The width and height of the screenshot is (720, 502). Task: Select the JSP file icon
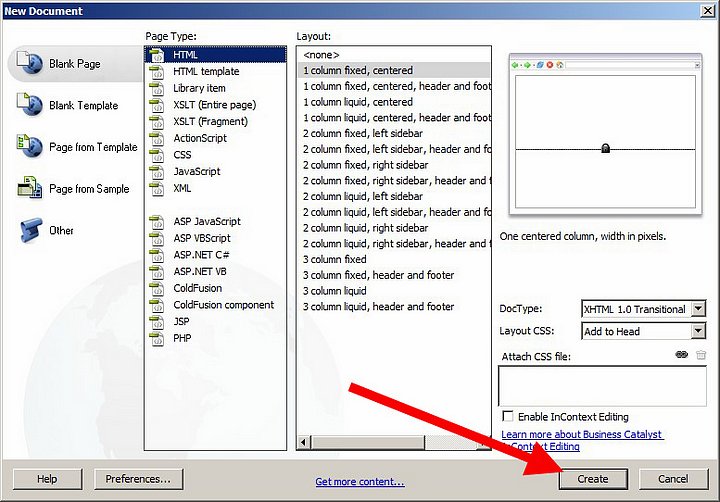(157, 322)
